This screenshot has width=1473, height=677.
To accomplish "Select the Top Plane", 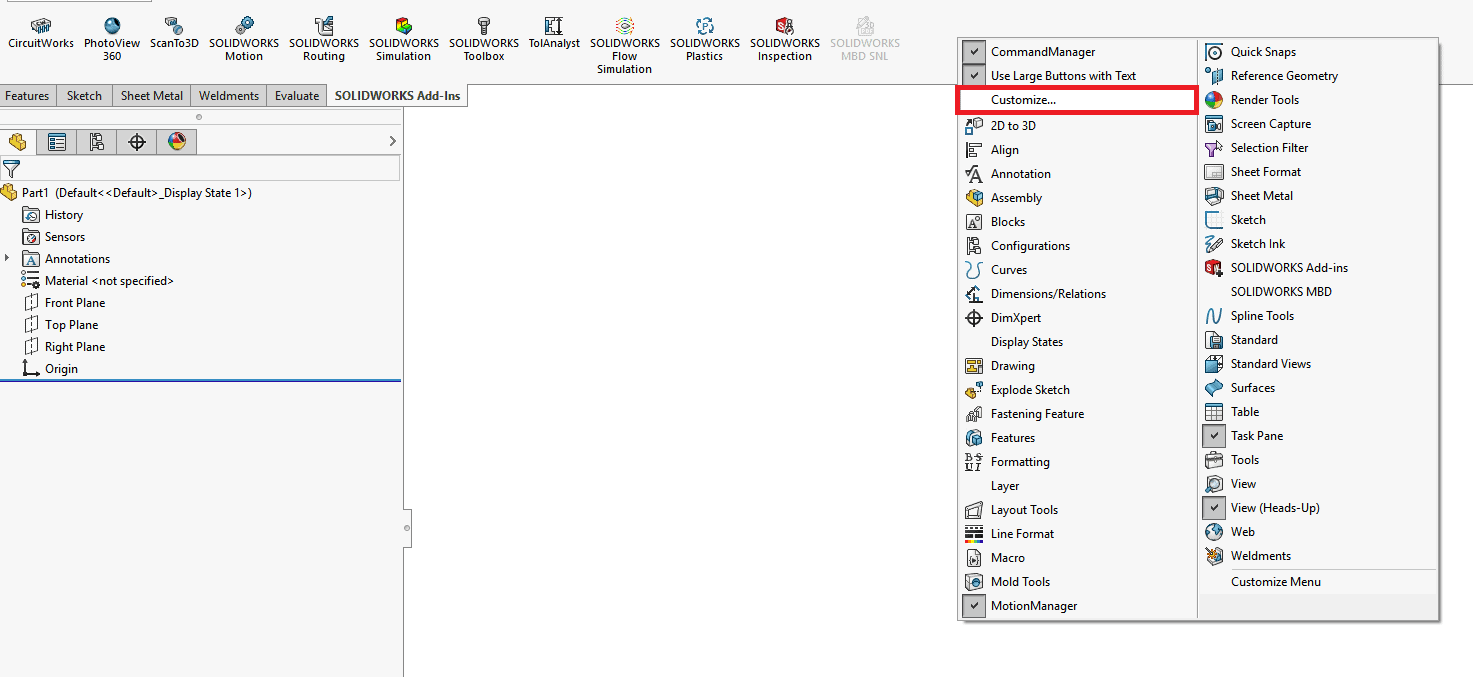I will [60, 325].
